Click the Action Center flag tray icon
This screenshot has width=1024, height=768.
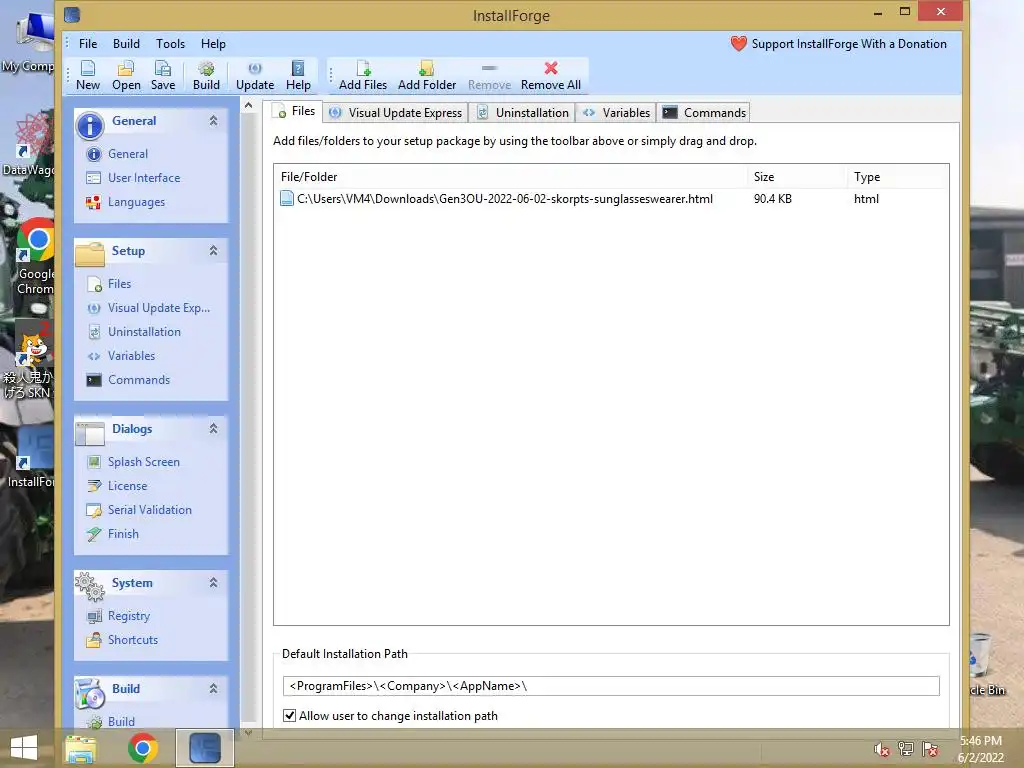[930, 749]
